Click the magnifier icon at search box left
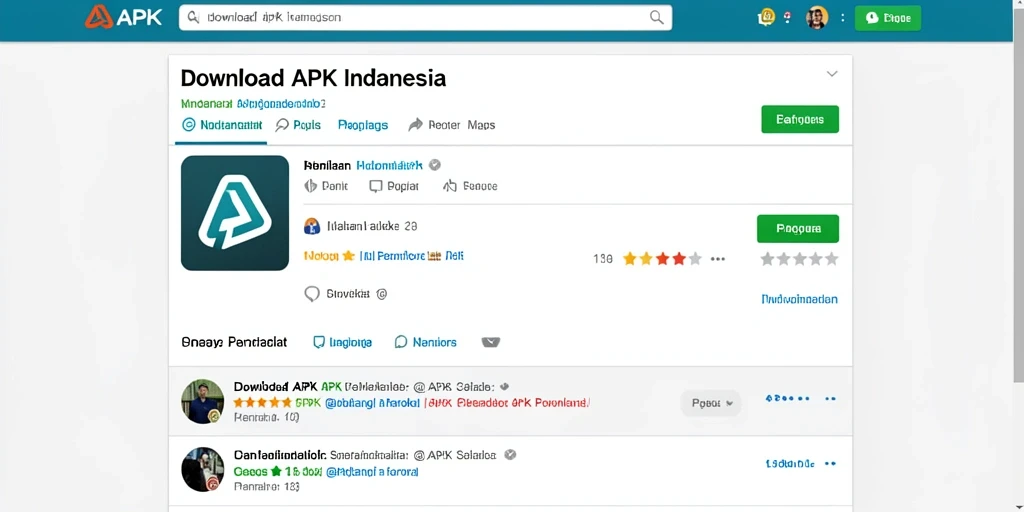 pos(193,18)
